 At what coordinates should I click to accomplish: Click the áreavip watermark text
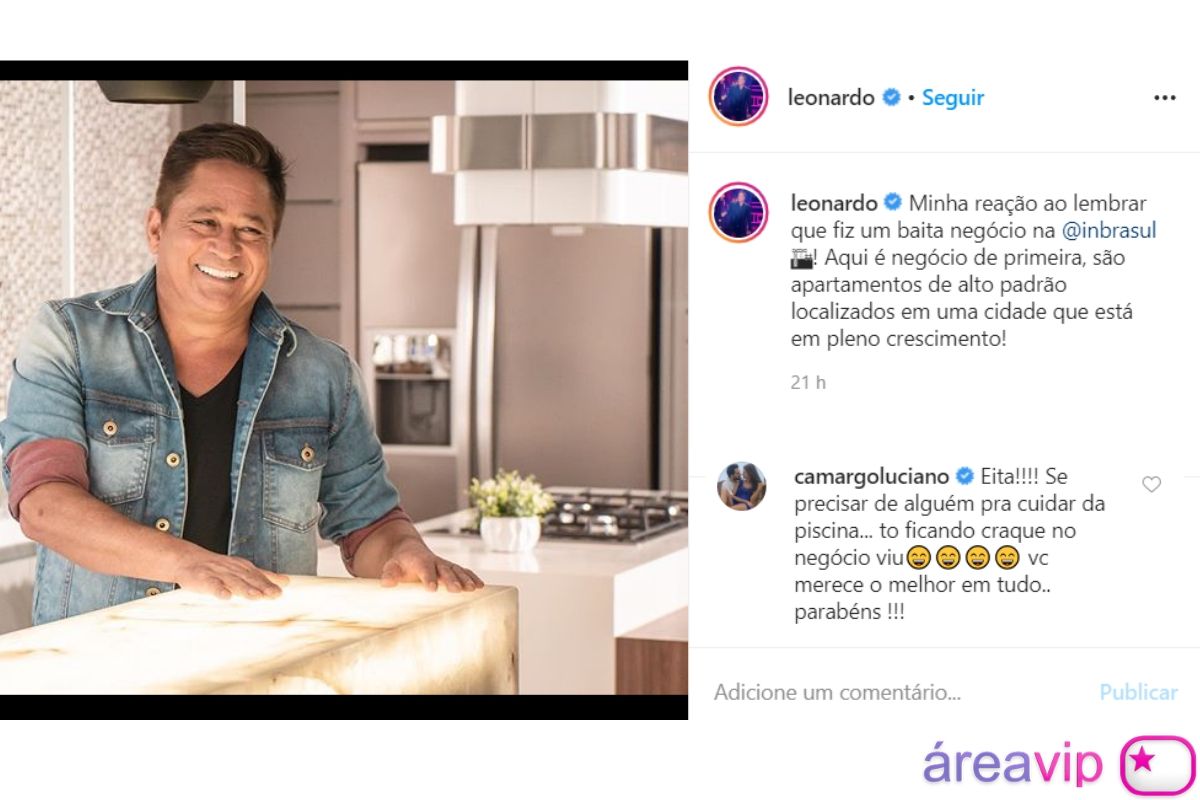(1012, 764)
